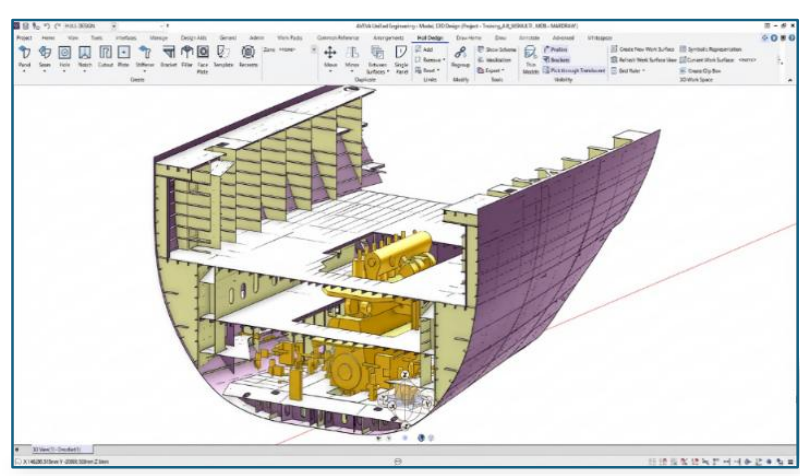
Task: Select the Hull Design tab
Action: coord(430,38)
